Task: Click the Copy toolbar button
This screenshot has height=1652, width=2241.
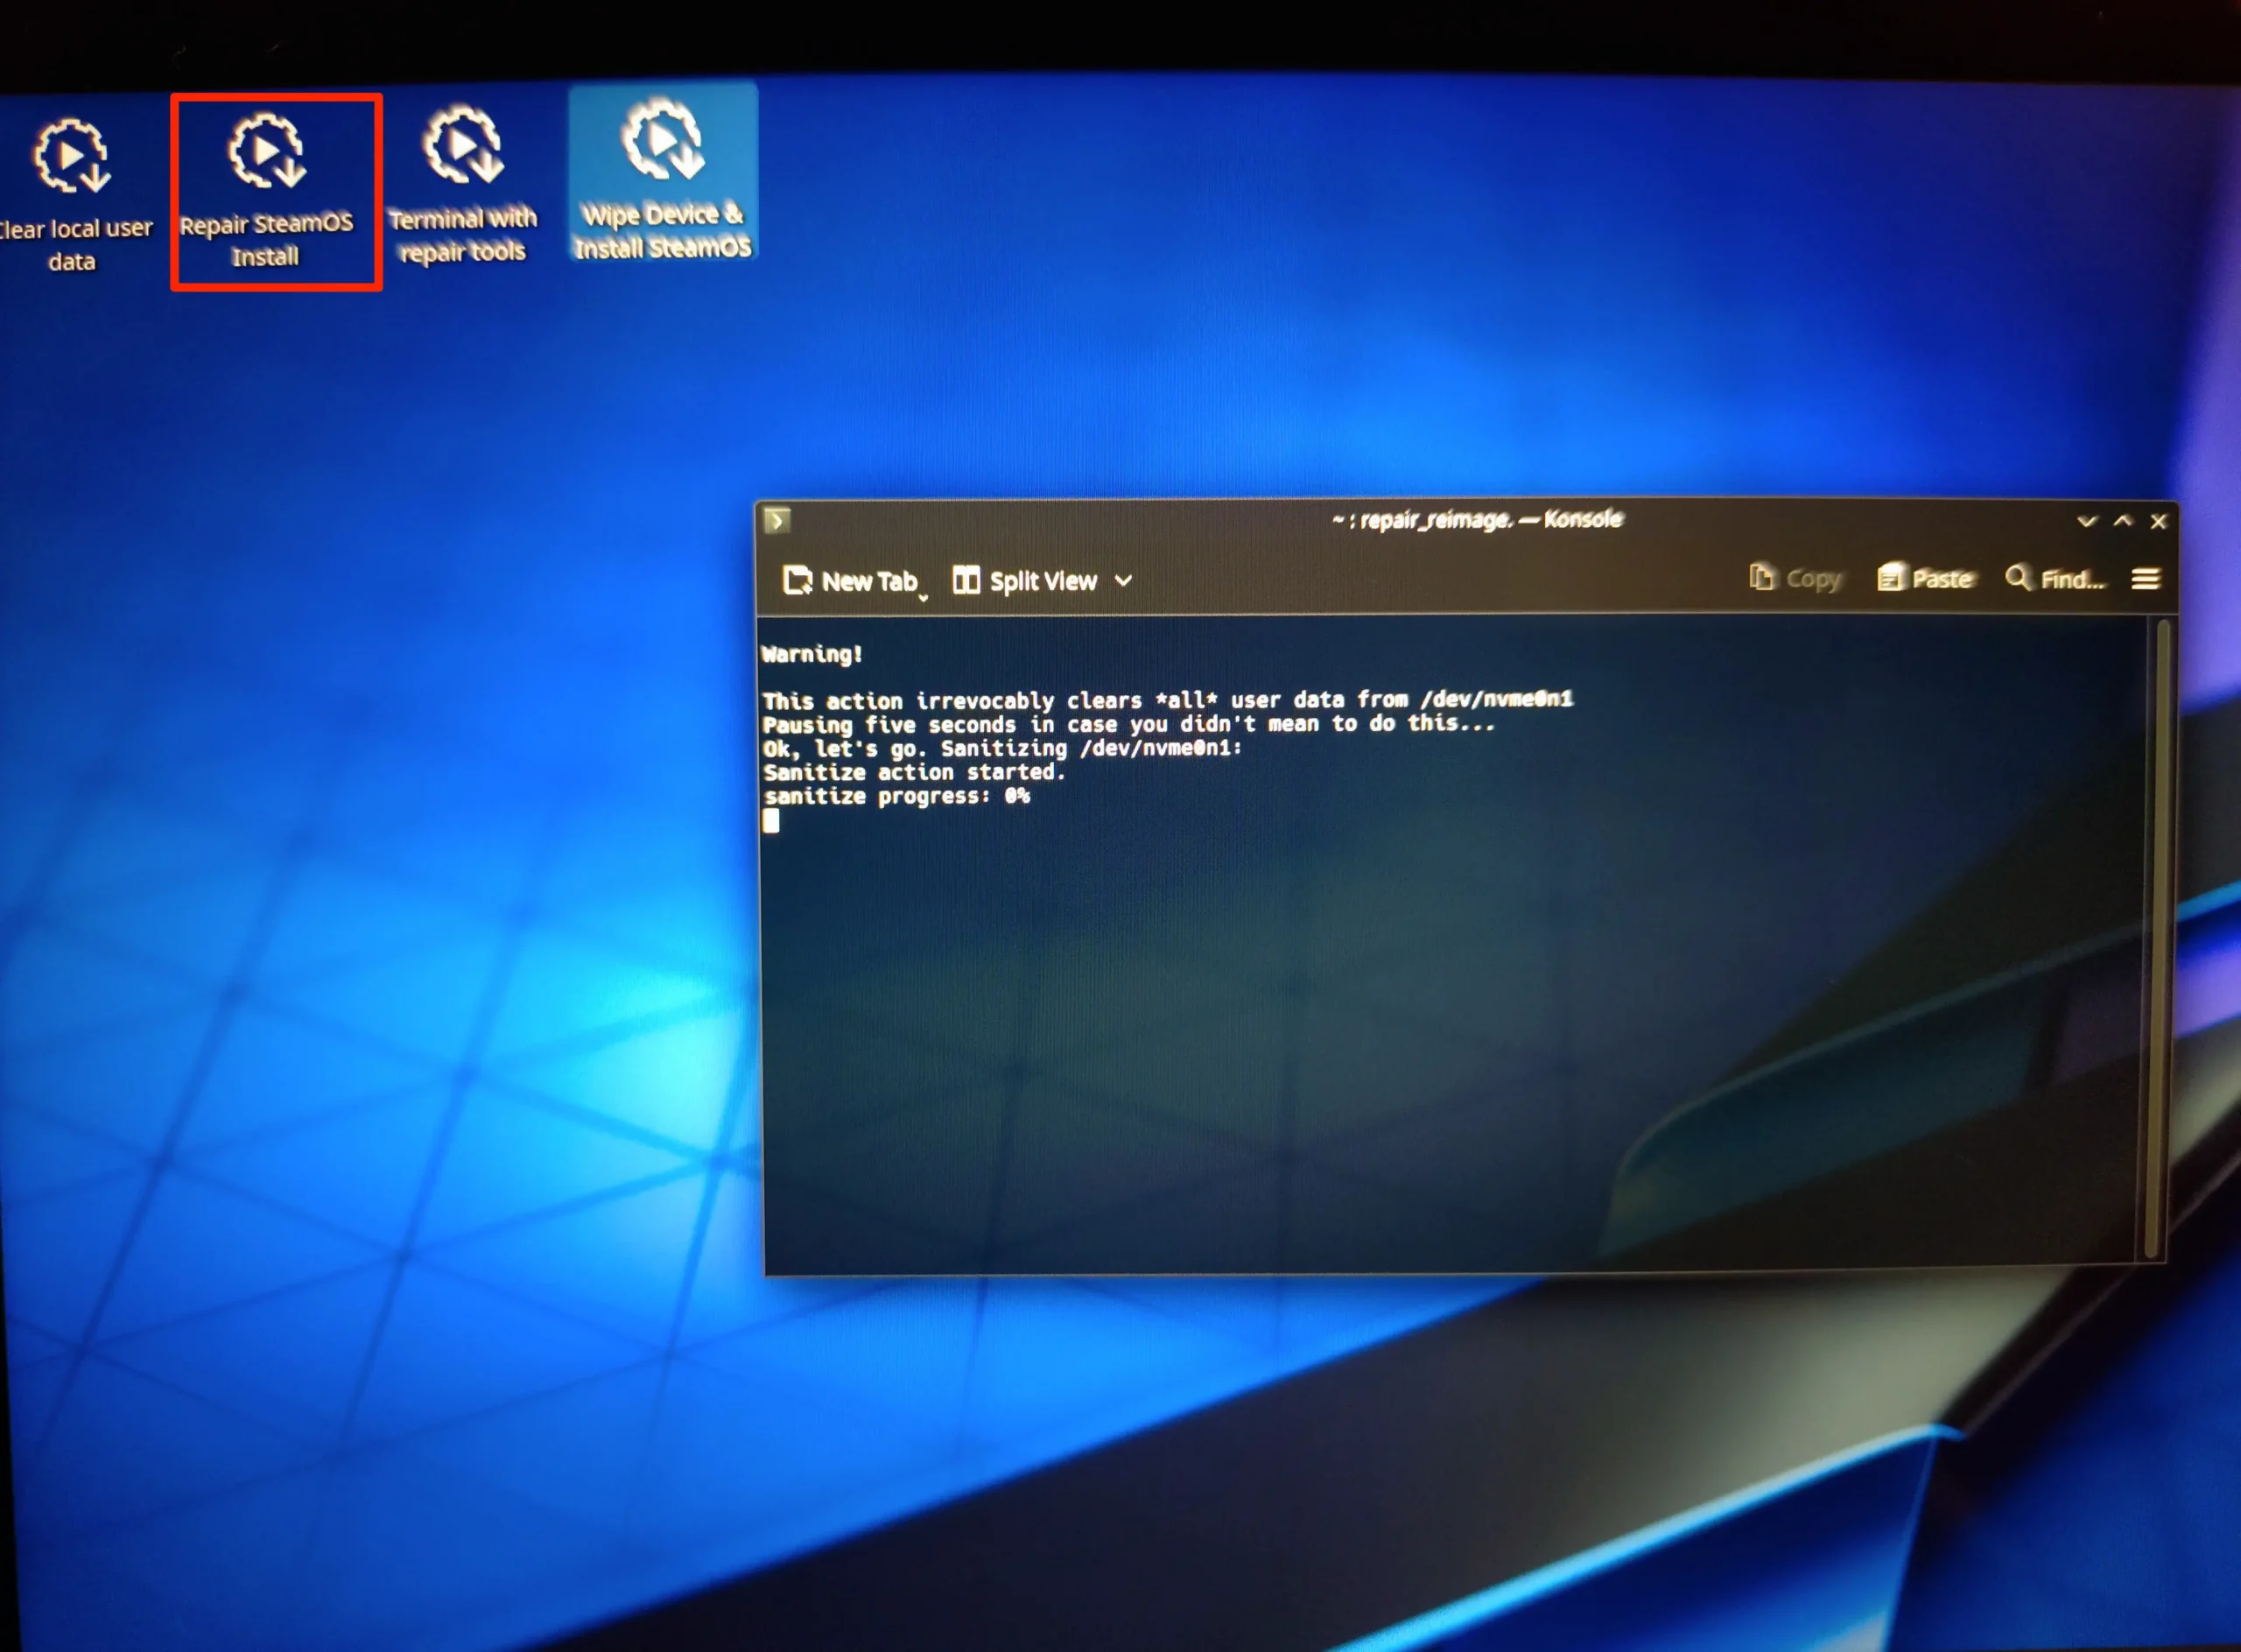Action: (x=1795, y=579)
